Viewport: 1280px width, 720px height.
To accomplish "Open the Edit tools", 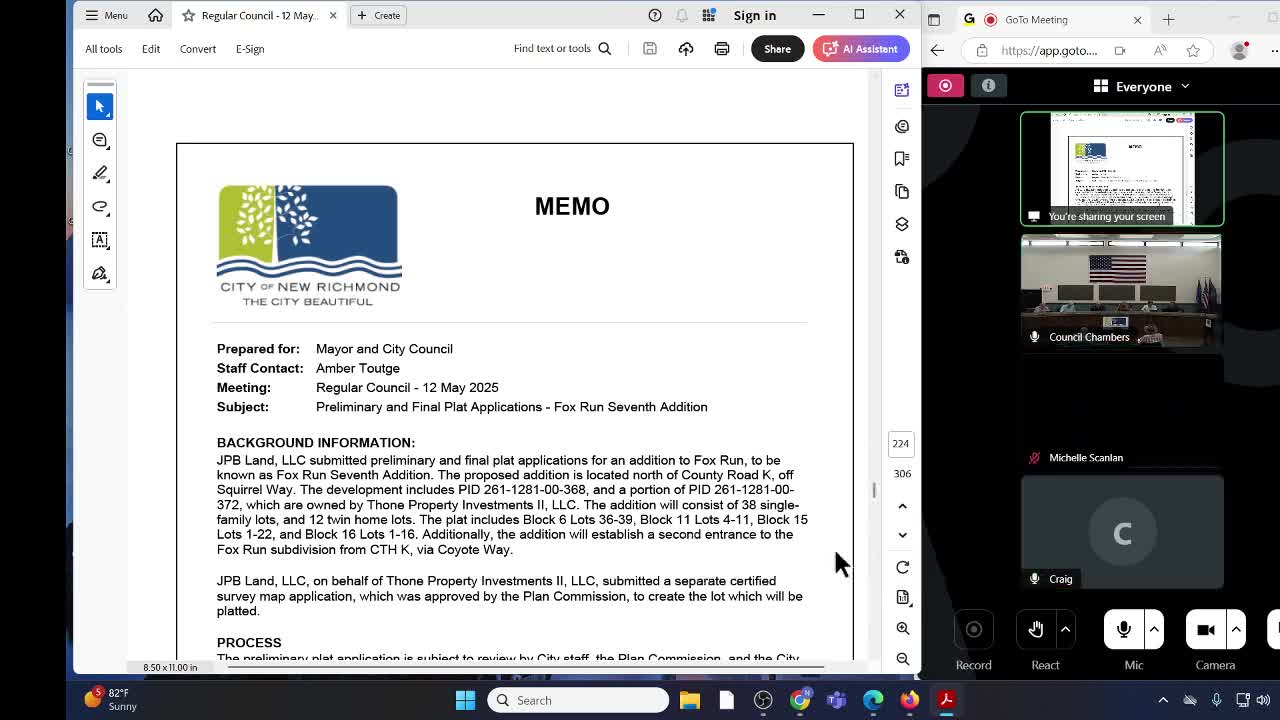I will point(151,49).
